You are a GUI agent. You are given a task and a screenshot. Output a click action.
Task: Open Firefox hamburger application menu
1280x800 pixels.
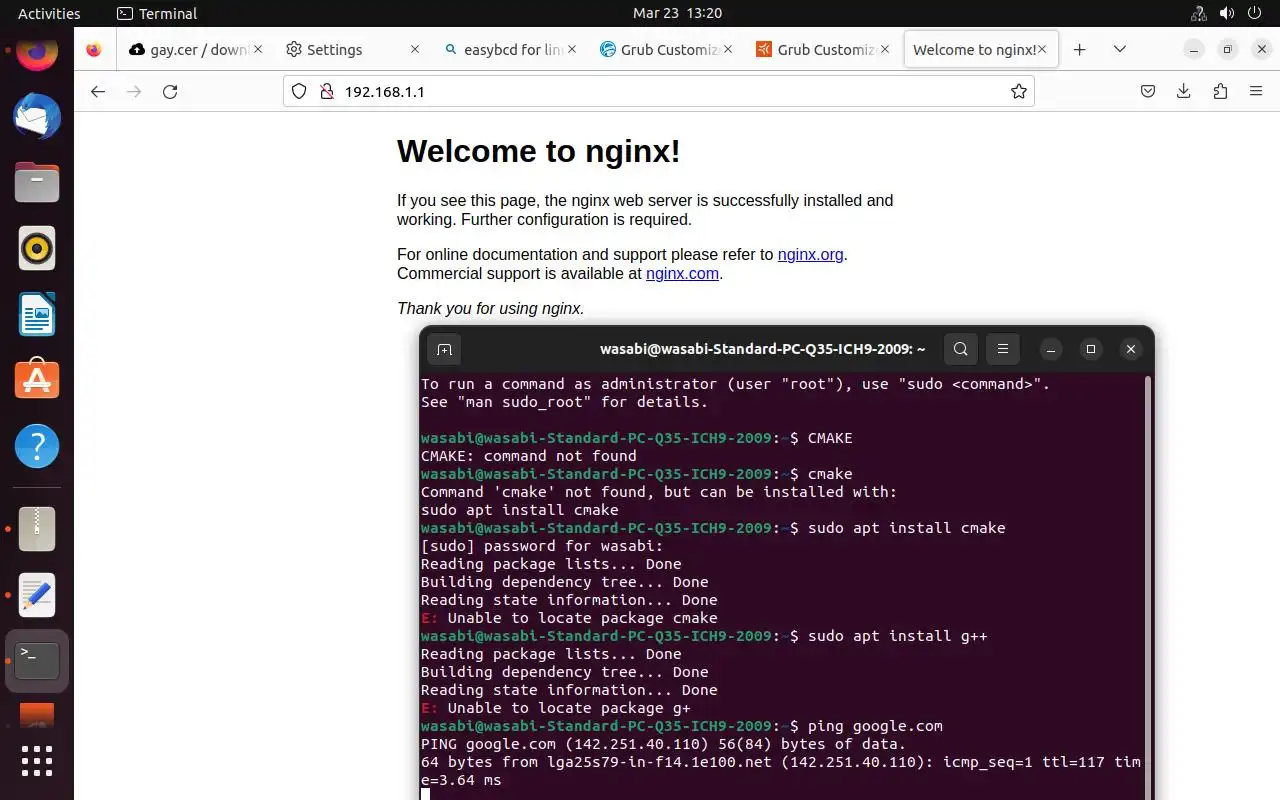[x=1256, y=91]
